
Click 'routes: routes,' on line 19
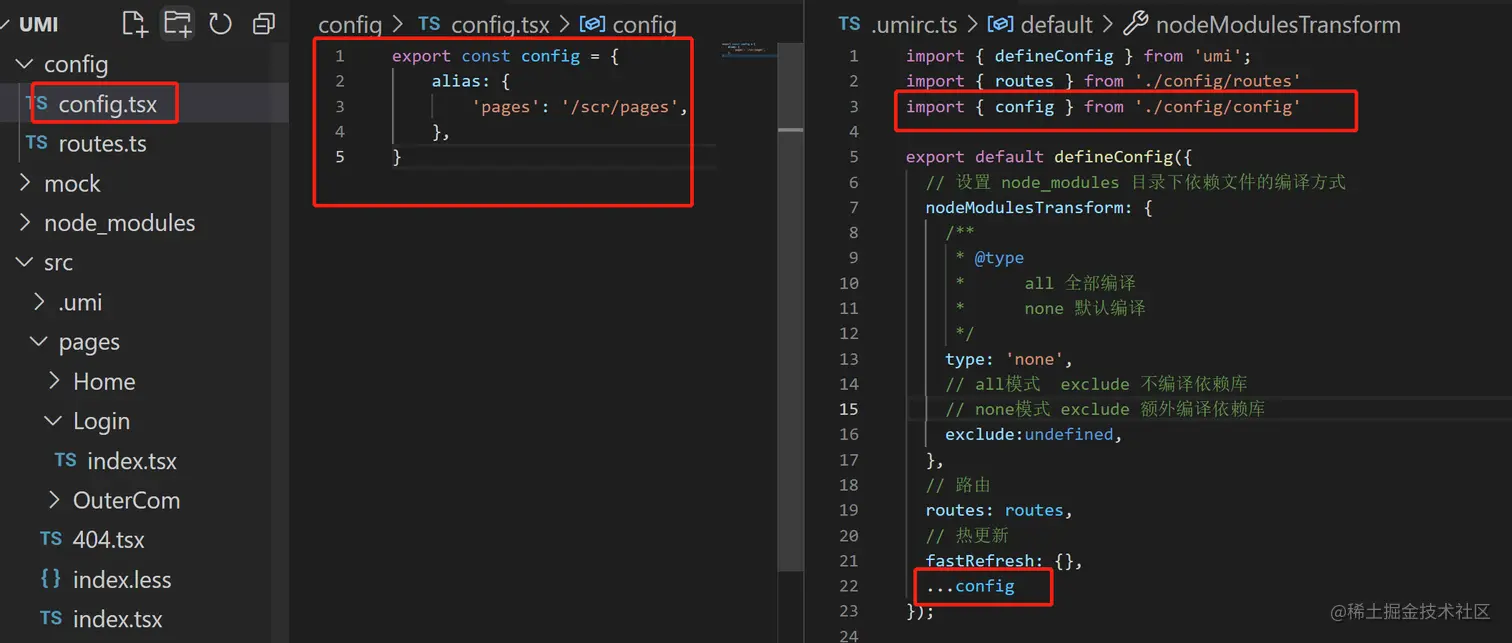(x=999, y=510)
